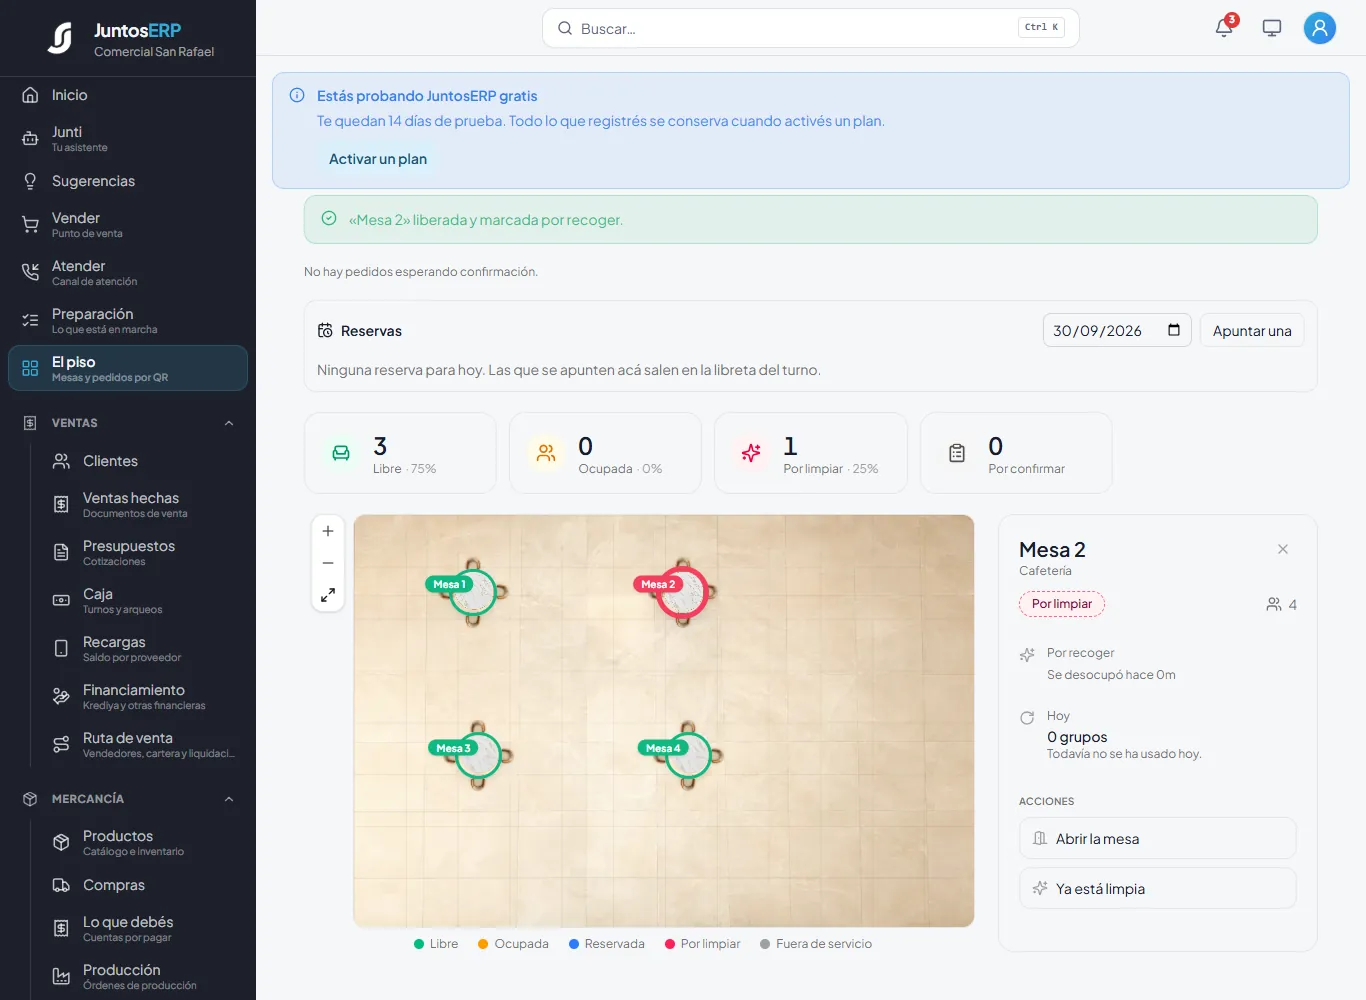The height and width of the screenshot is (1000, 1366).
Task: Open Productos catalog
Action: [x=143, y=842]
